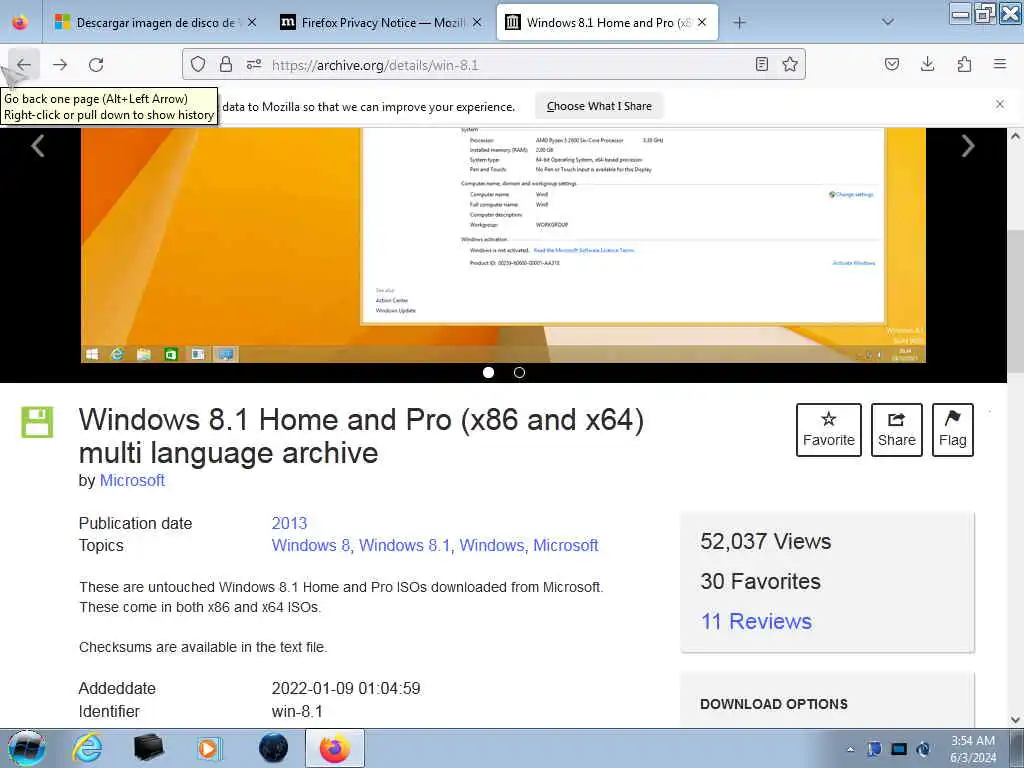Click the Addeddate value 2022-01-09 01:04:59
Screen dimensions: 1024x768
point(346,688)
